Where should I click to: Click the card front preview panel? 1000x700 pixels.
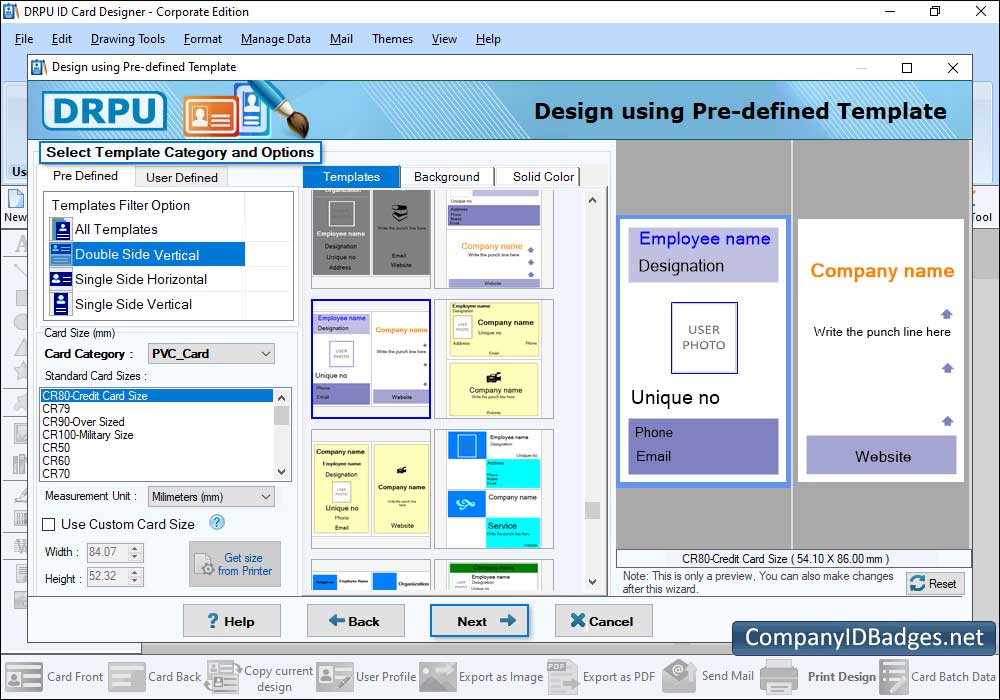click(703, 351)
